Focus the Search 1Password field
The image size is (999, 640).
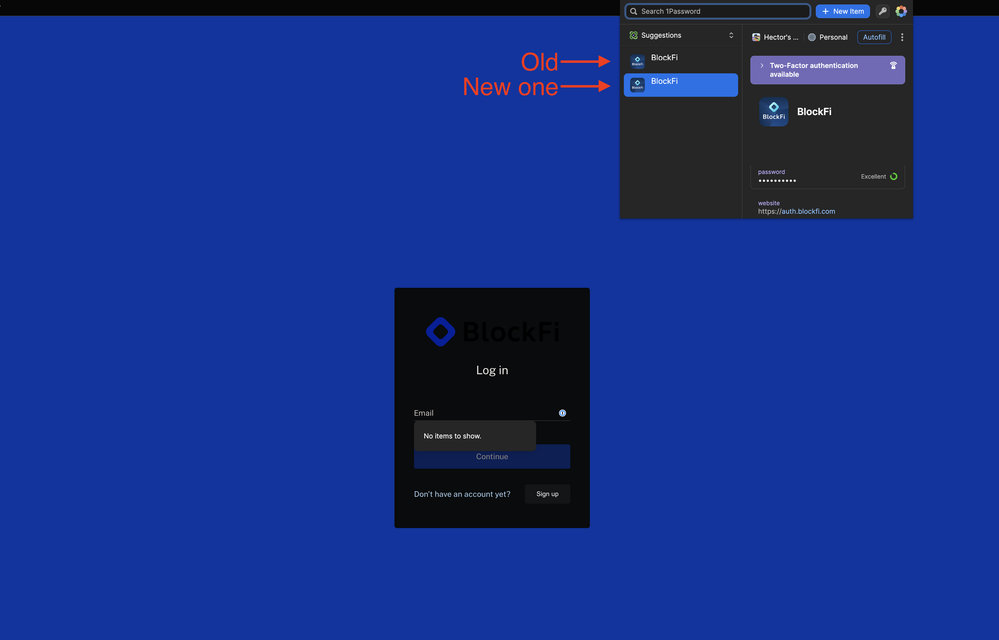(720, 11)
